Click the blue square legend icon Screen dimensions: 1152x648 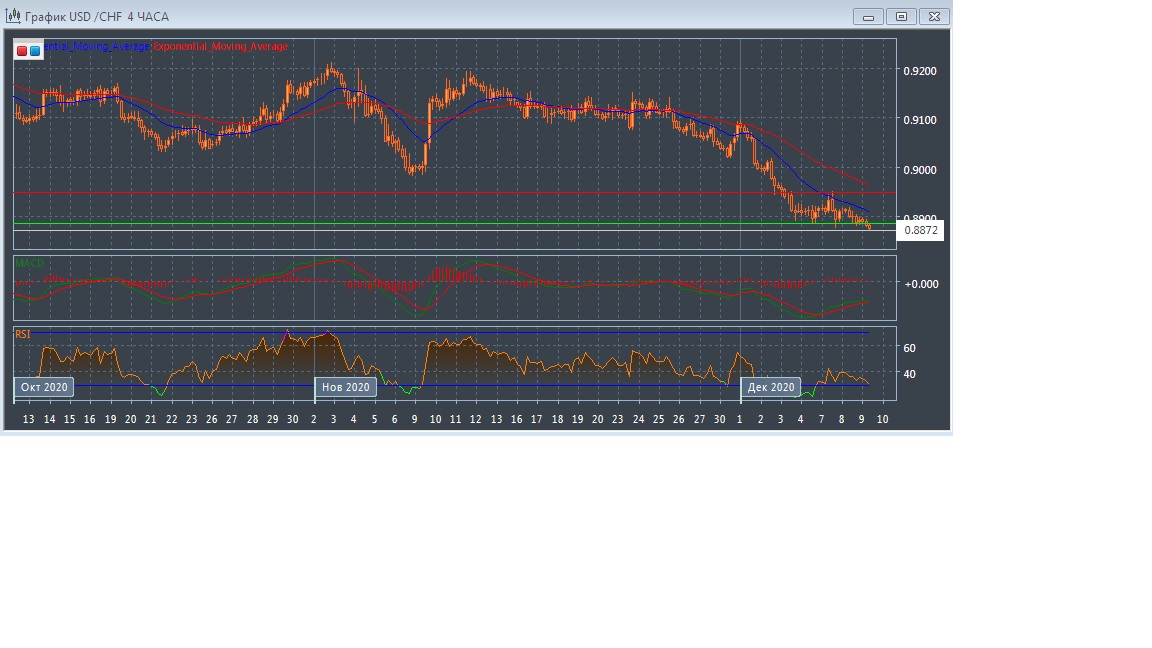click(35, 50)
